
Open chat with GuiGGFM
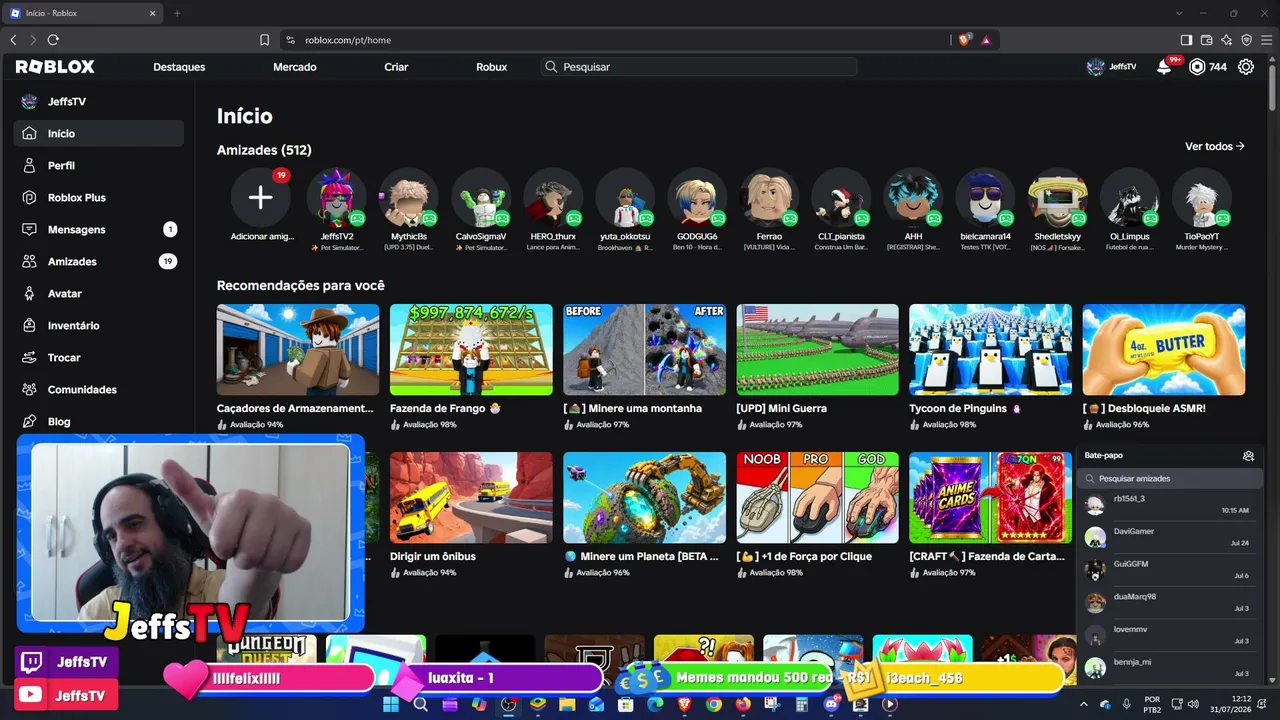click(x=1168, y=570)
